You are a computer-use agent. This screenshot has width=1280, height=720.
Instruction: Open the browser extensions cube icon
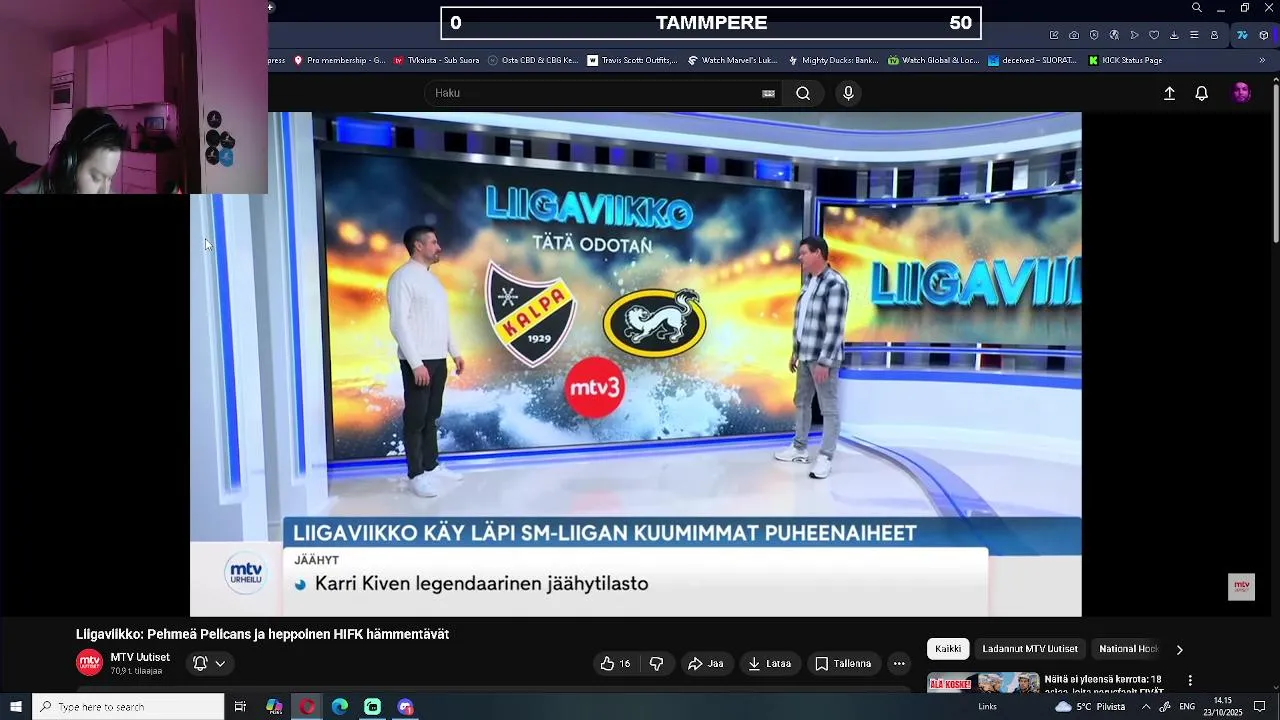coord(1264,35)
